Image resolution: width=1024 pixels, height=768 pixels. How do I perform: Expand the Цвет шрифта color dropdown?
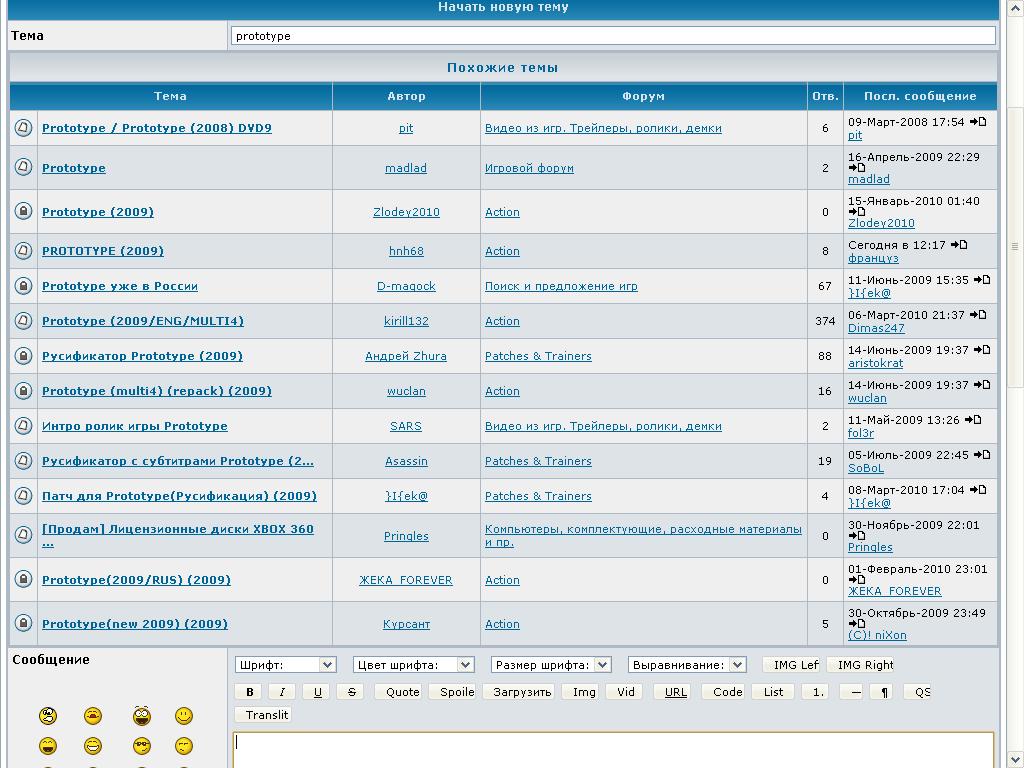click(x=413, y=665)
